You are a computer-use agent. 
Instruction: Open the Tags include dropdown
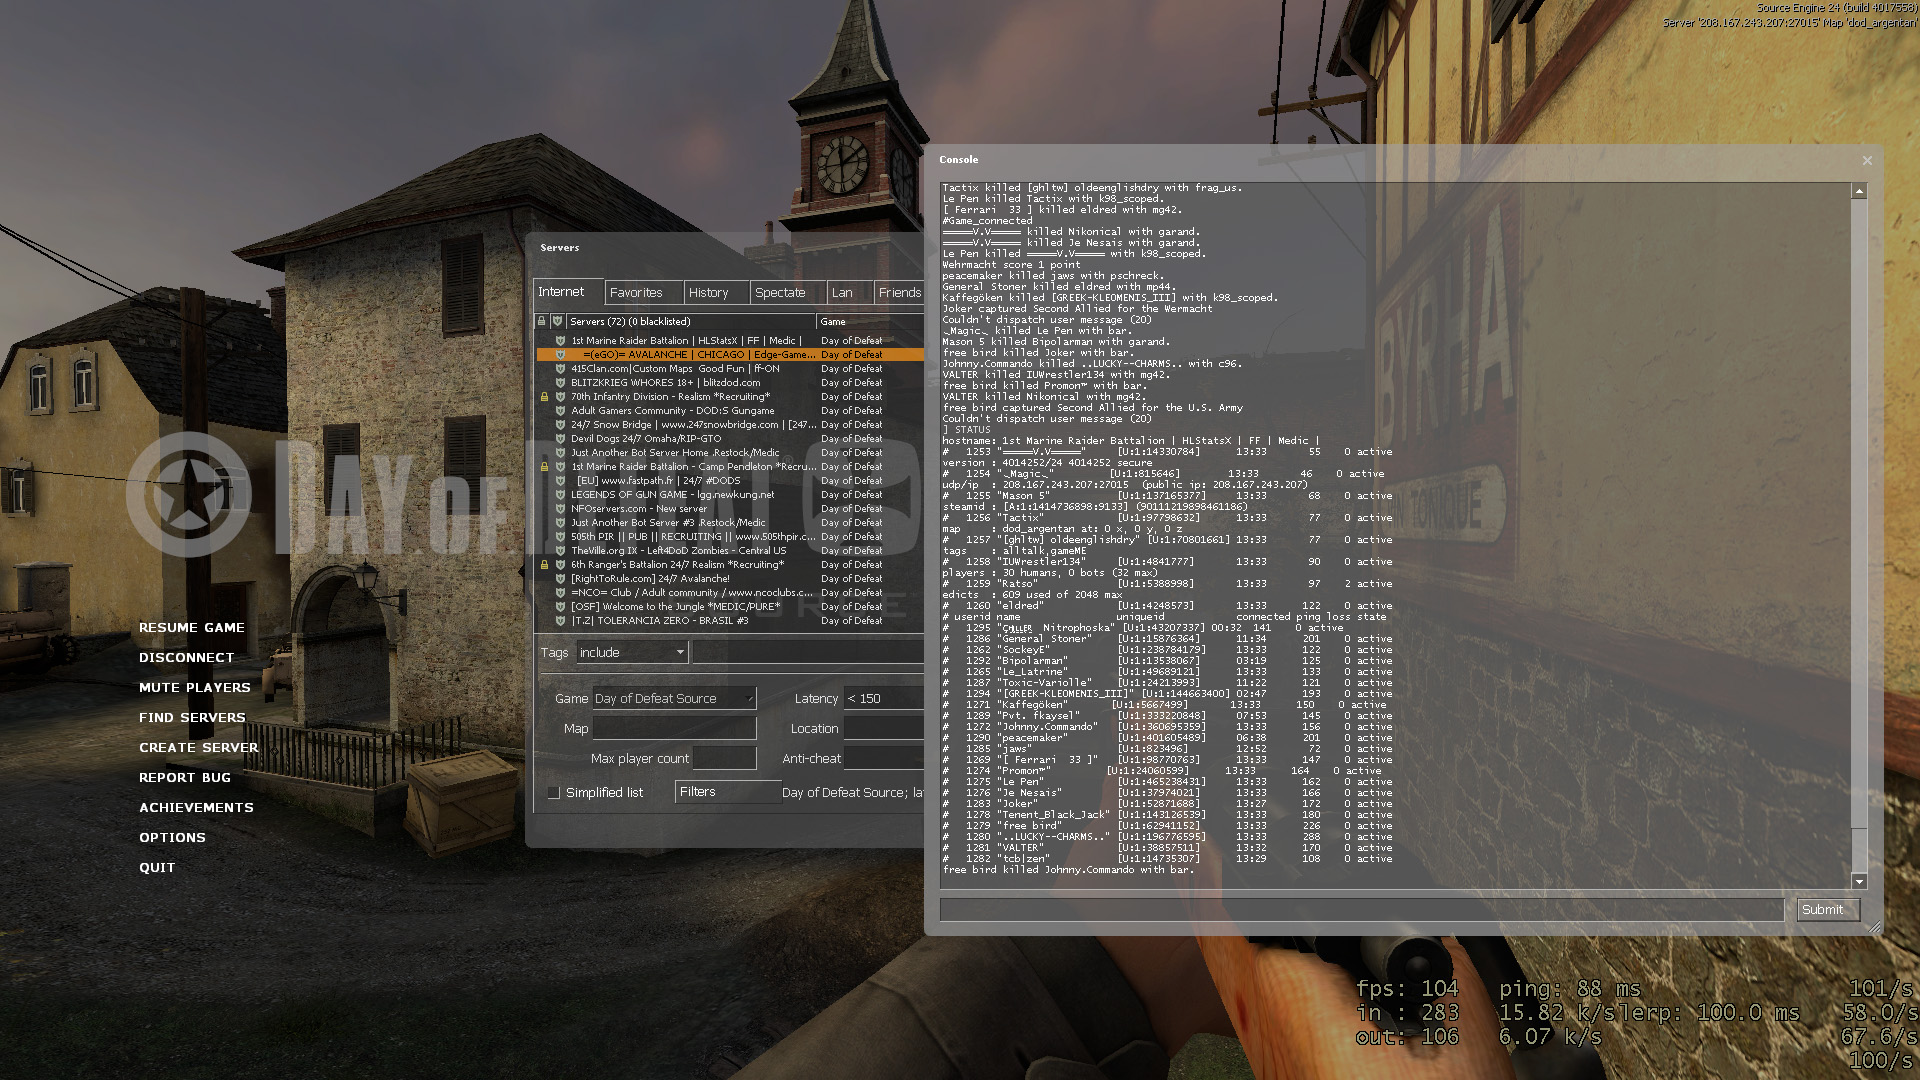632,652
